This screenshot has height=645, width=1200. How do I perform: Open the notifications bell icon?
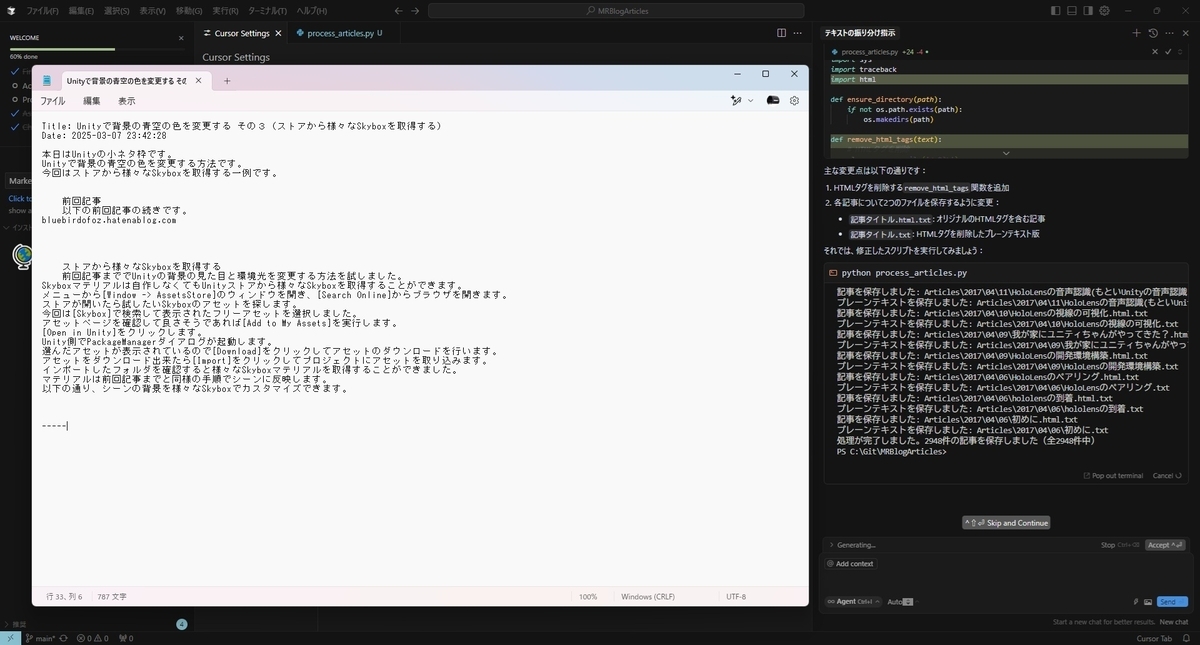point(1186,638)
